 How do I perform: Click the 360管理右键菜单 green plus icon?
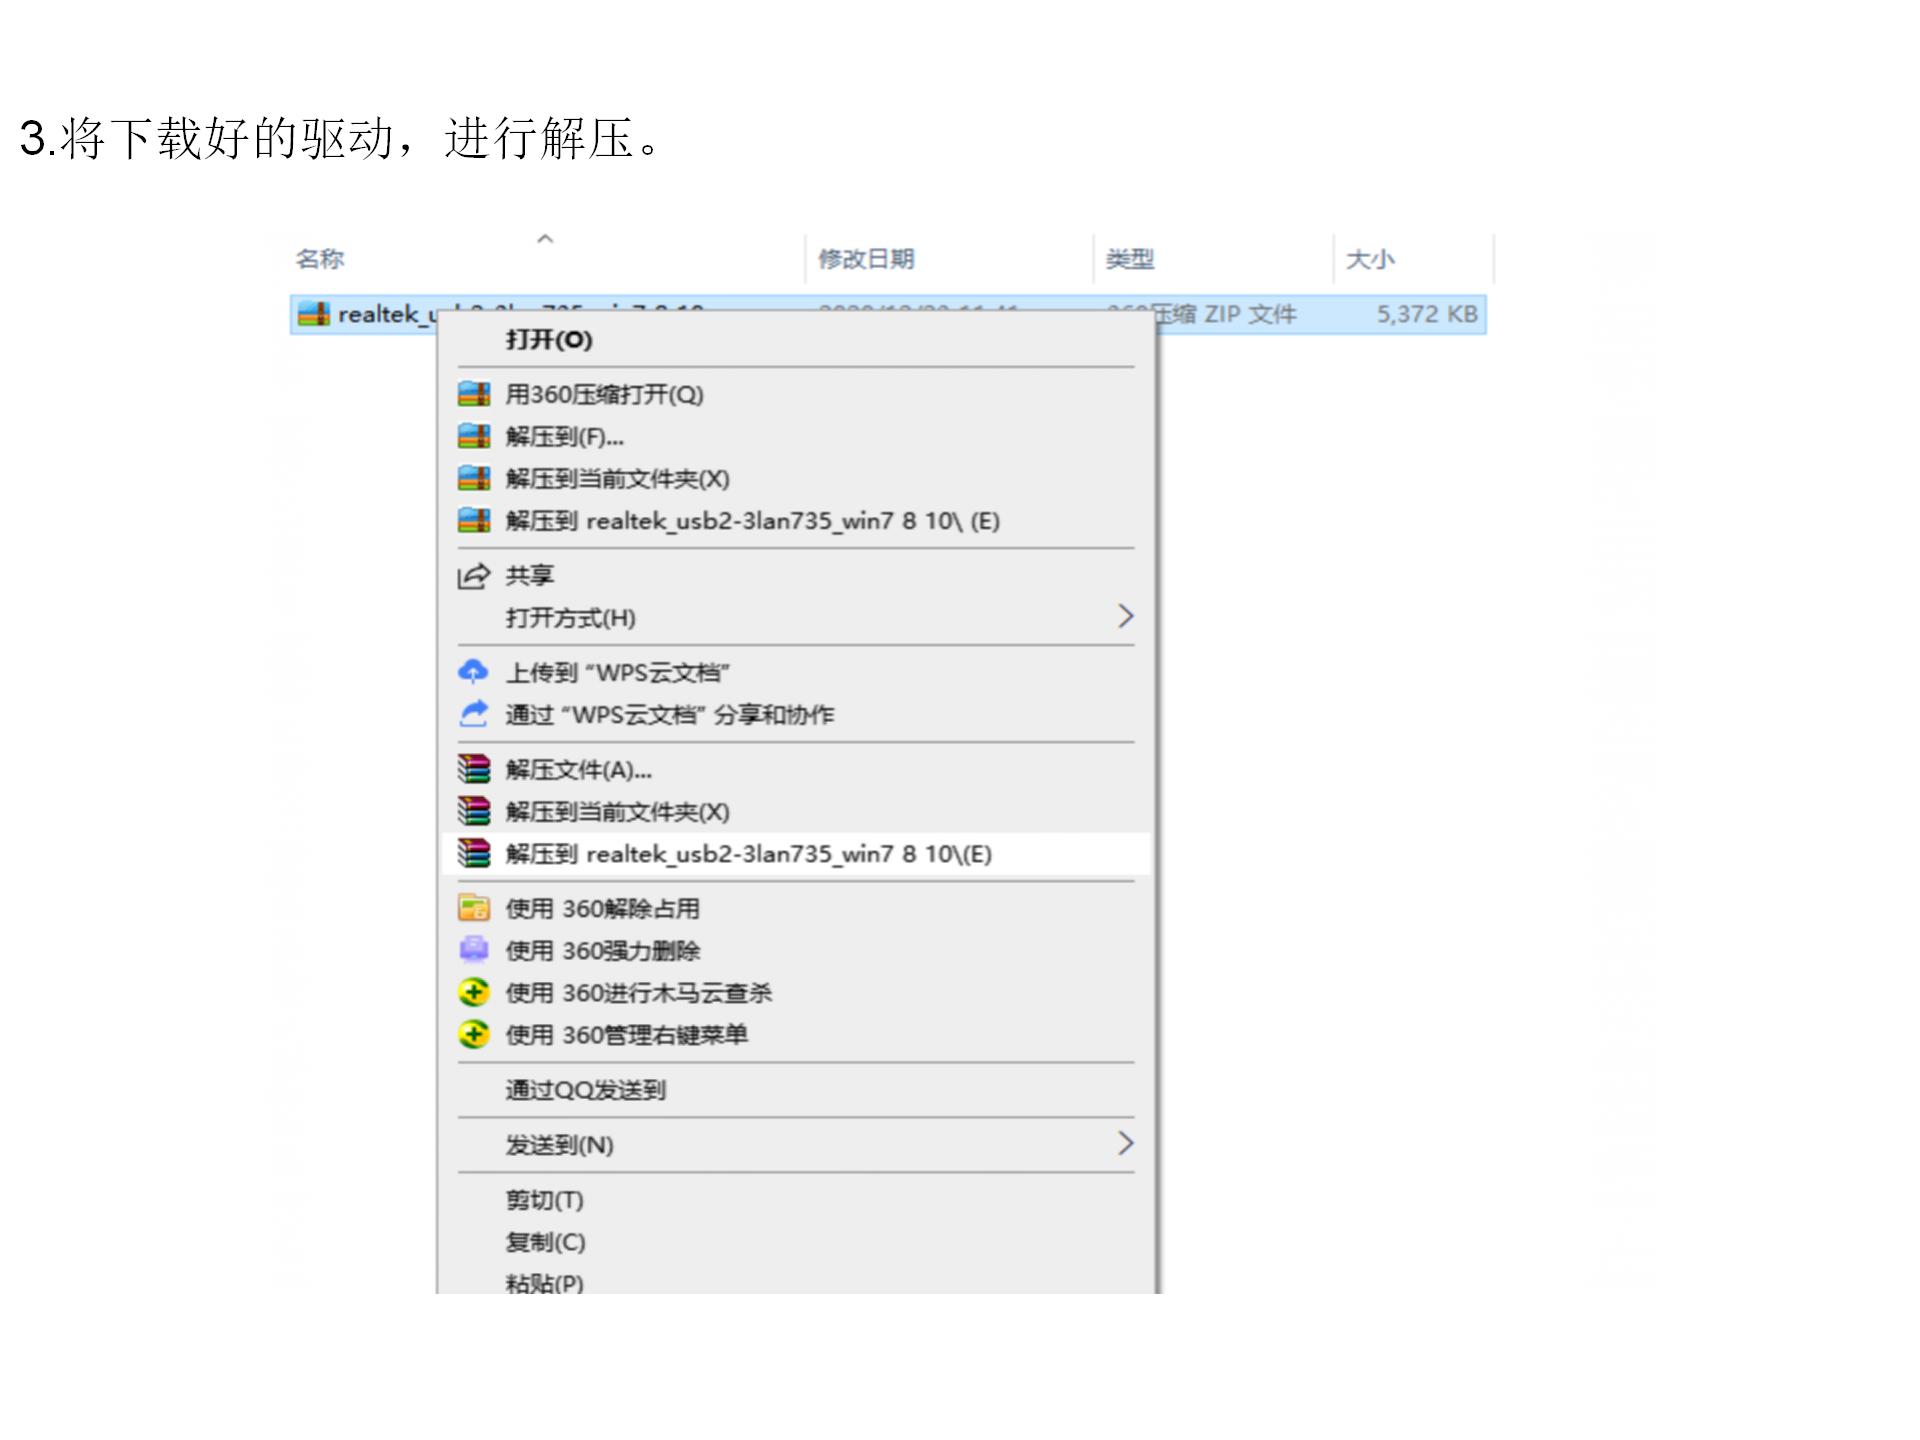[x=474, y=1034]
